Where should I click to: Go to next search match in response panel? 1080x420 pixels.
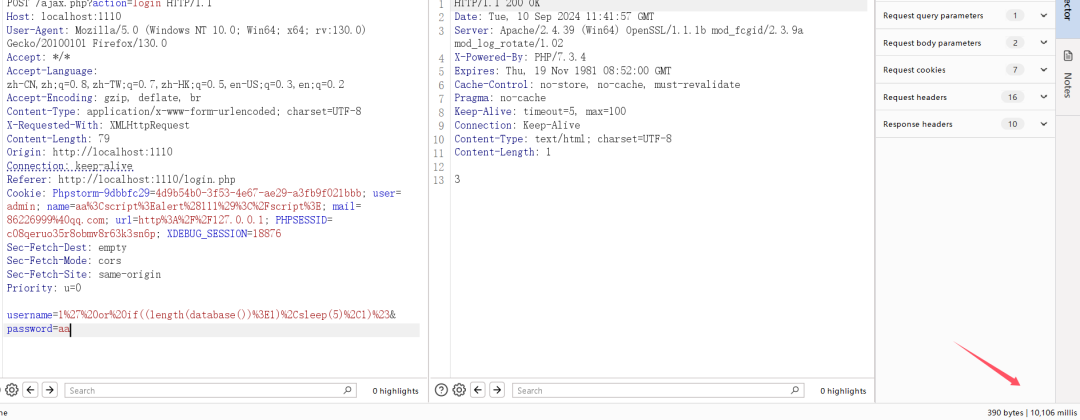(497, 390)
